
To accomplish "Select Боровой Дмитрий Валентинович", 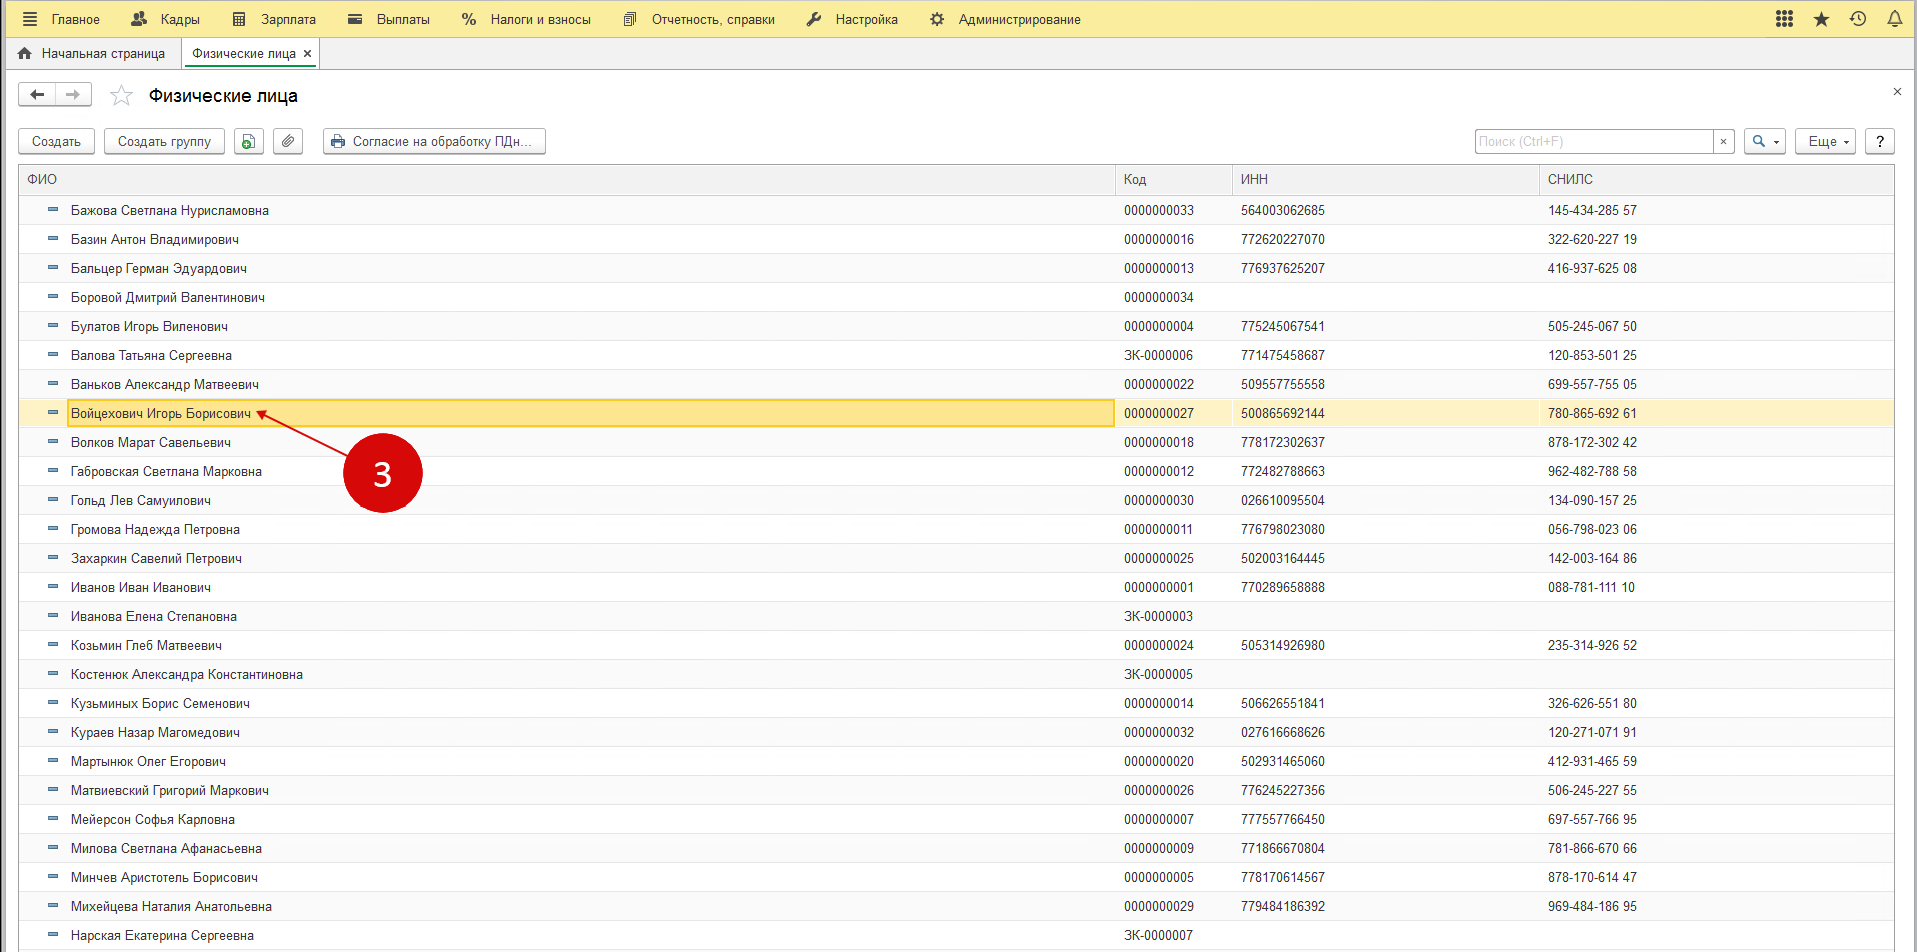I will click(x=168, y=297).
